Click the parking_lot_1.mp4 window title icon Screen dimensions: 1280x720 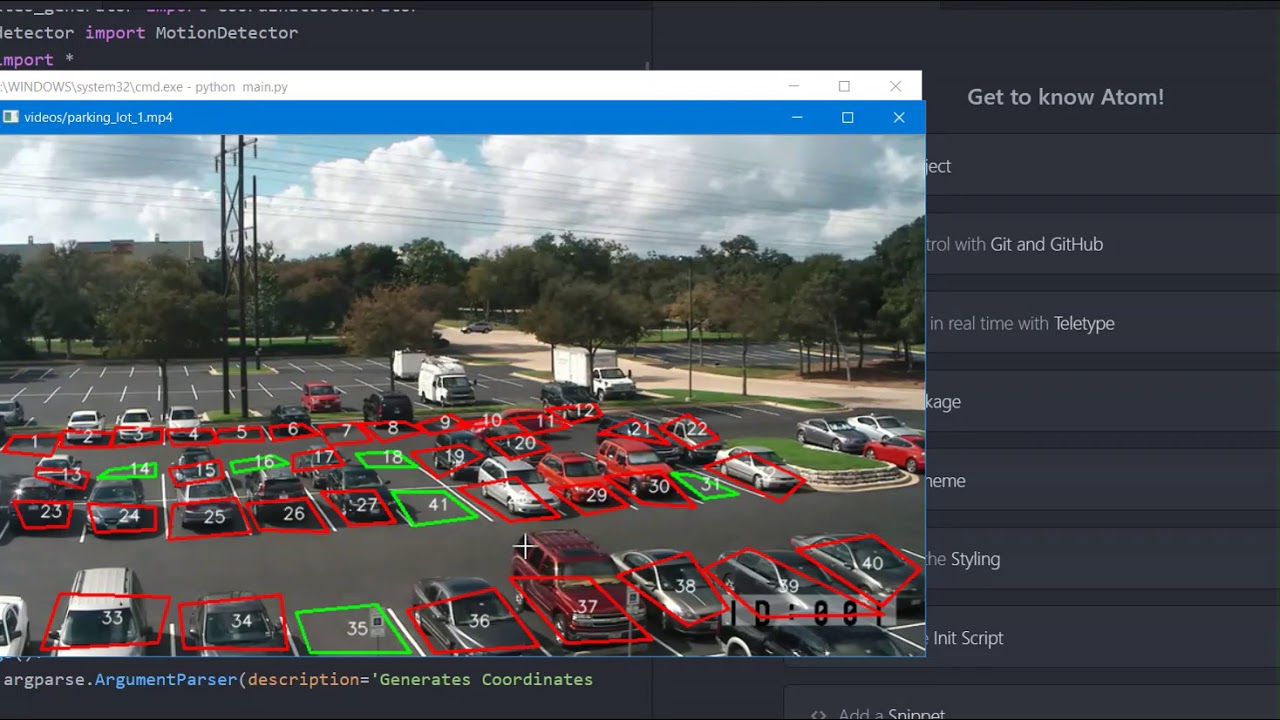[x=10, y=117]
